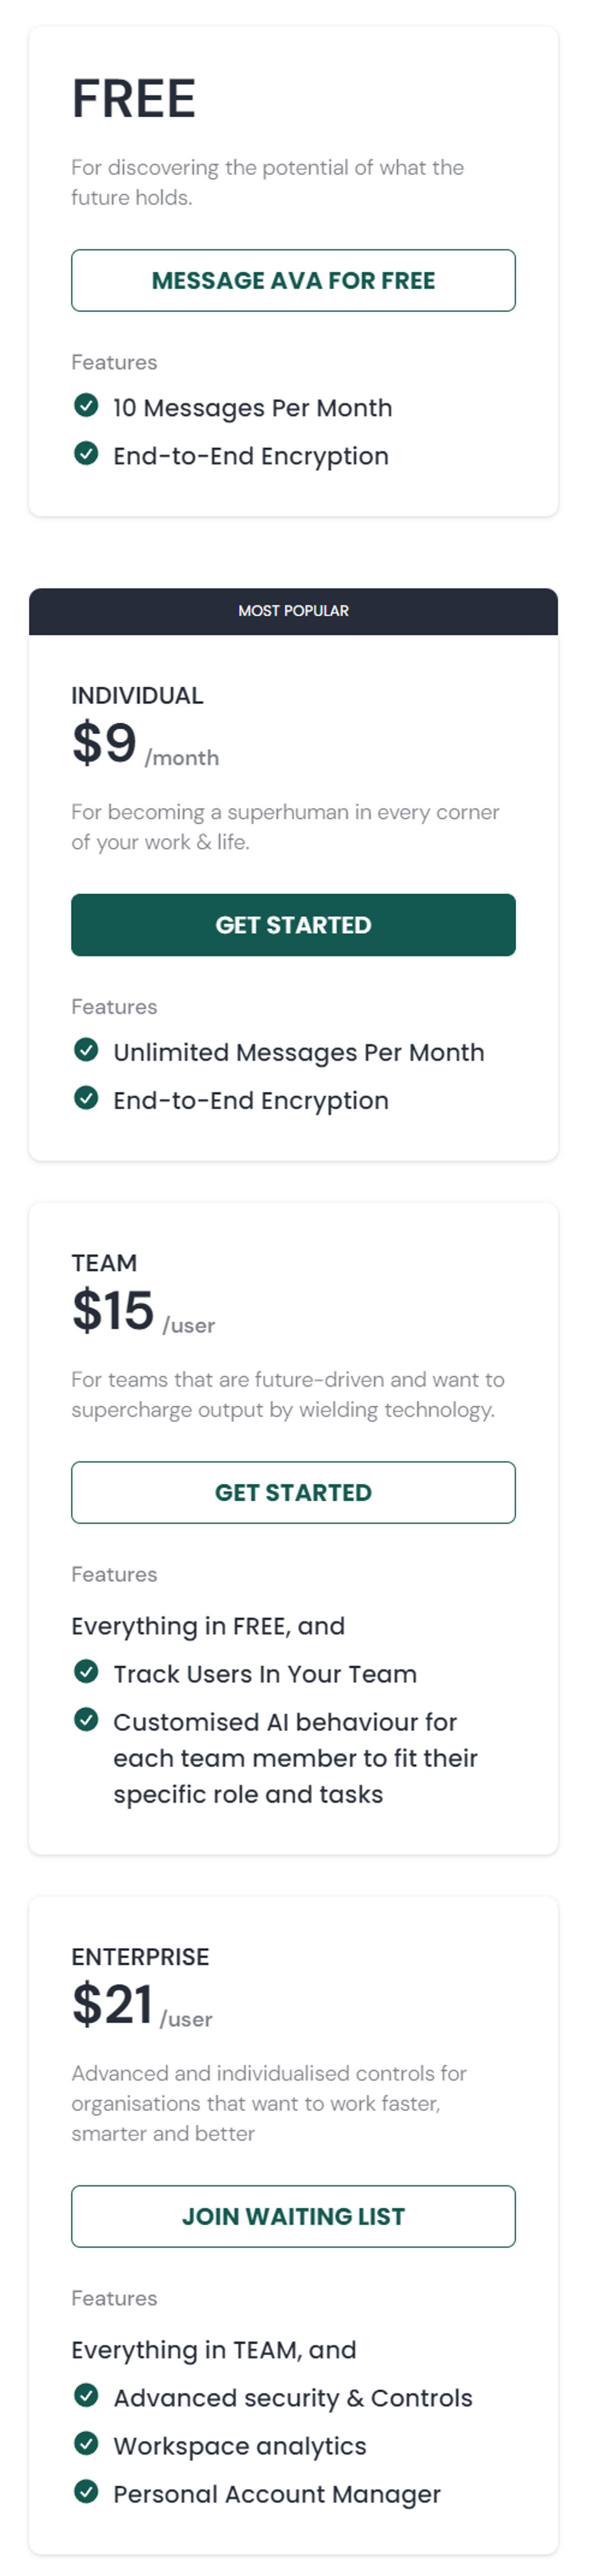Click the checkmark beside Customised AI behaviour
Image resolution: width=589 pixels, height=2576 pixels.
87,1720
